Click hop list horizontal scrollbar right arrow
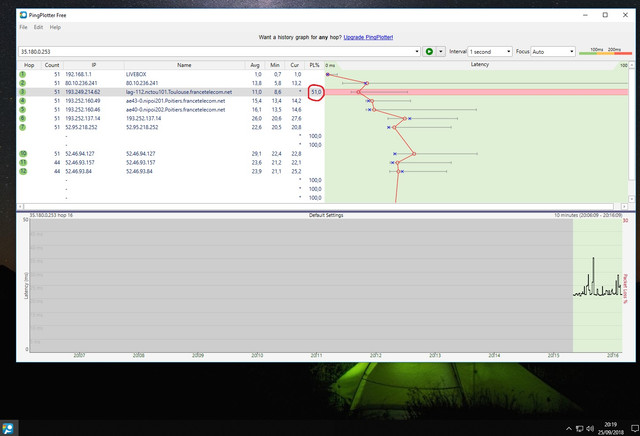 pos(624,207)
